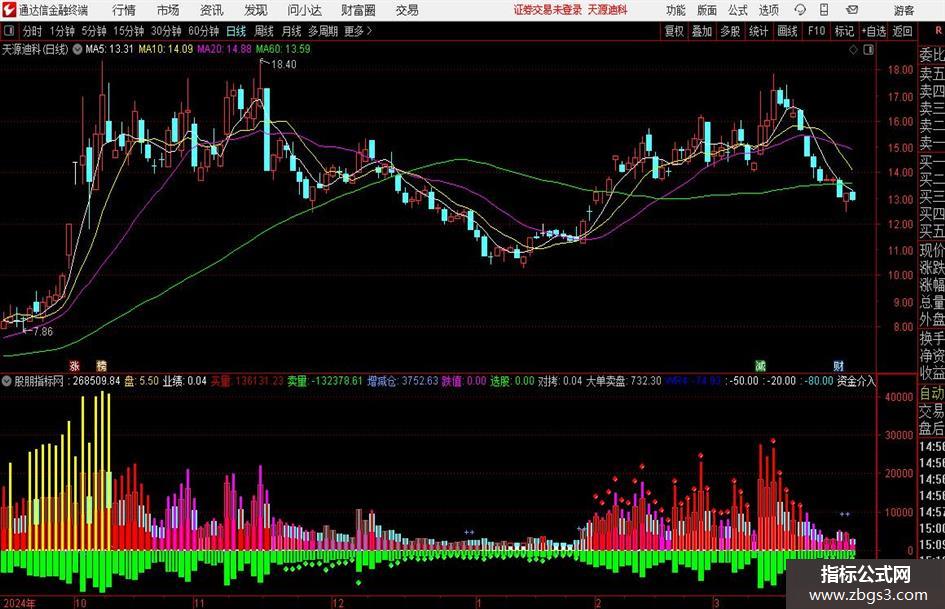Click the 画线 drawing tools button

(x=787, y=31)
